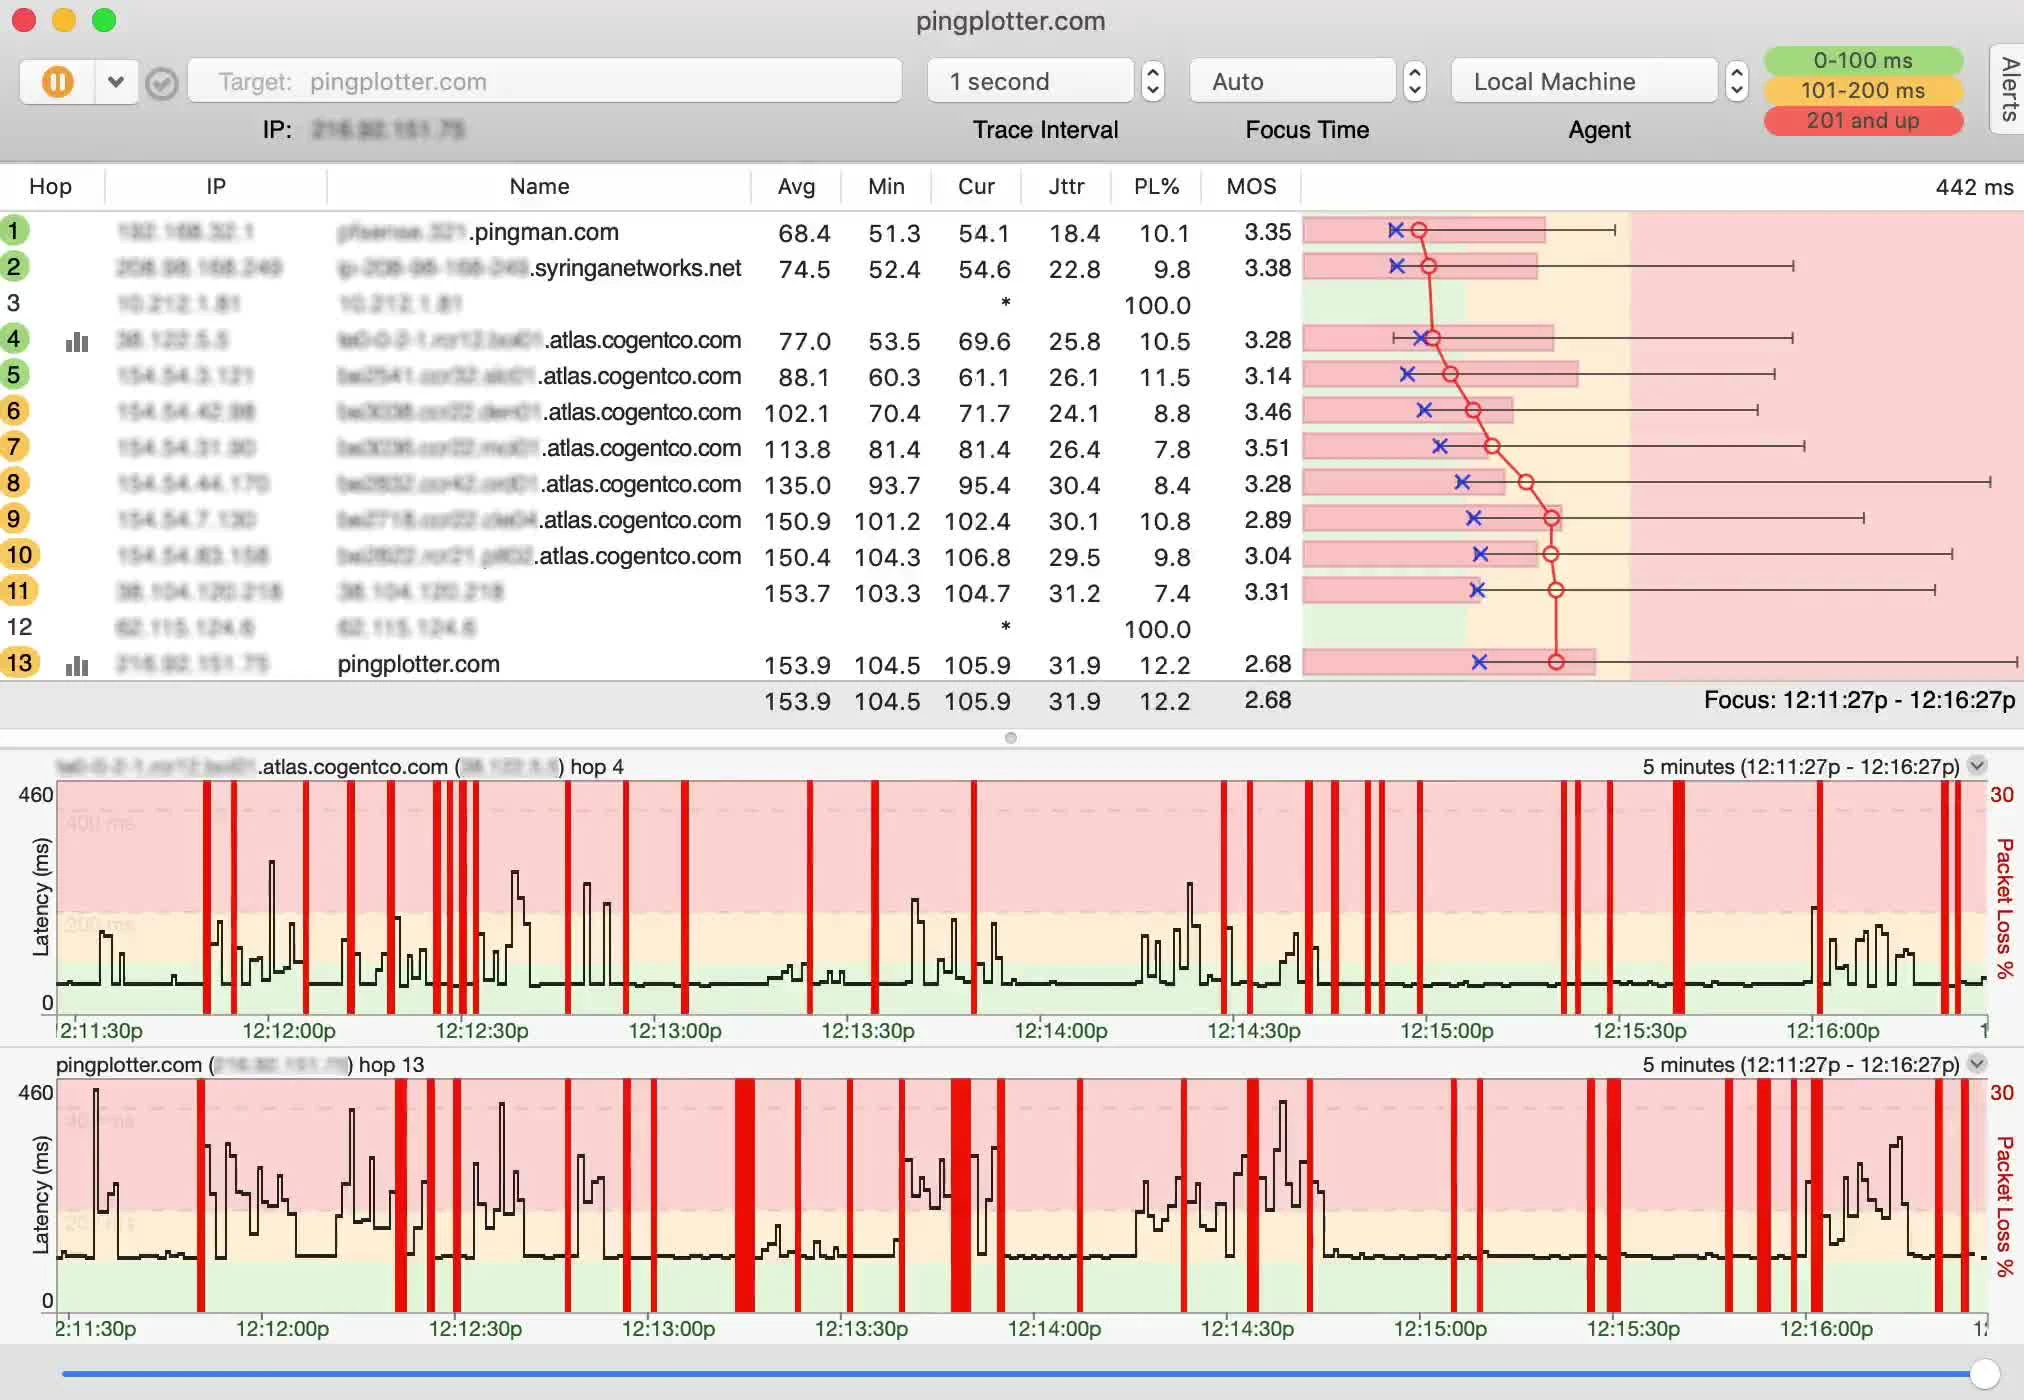
Task: Click the hop 1 green number badge
Action: (14, 231)
